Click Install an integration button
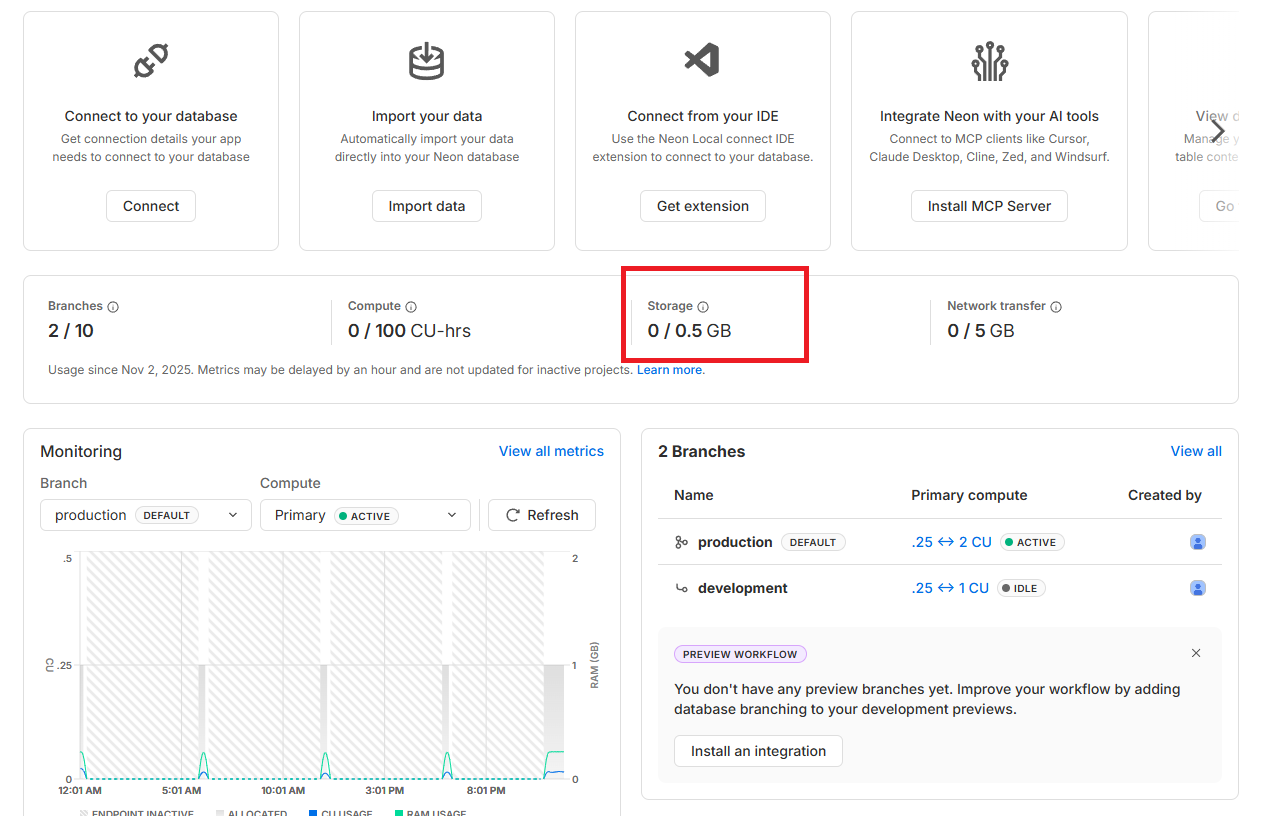Viewport: 1261px width, 816px height. point(759,751)
